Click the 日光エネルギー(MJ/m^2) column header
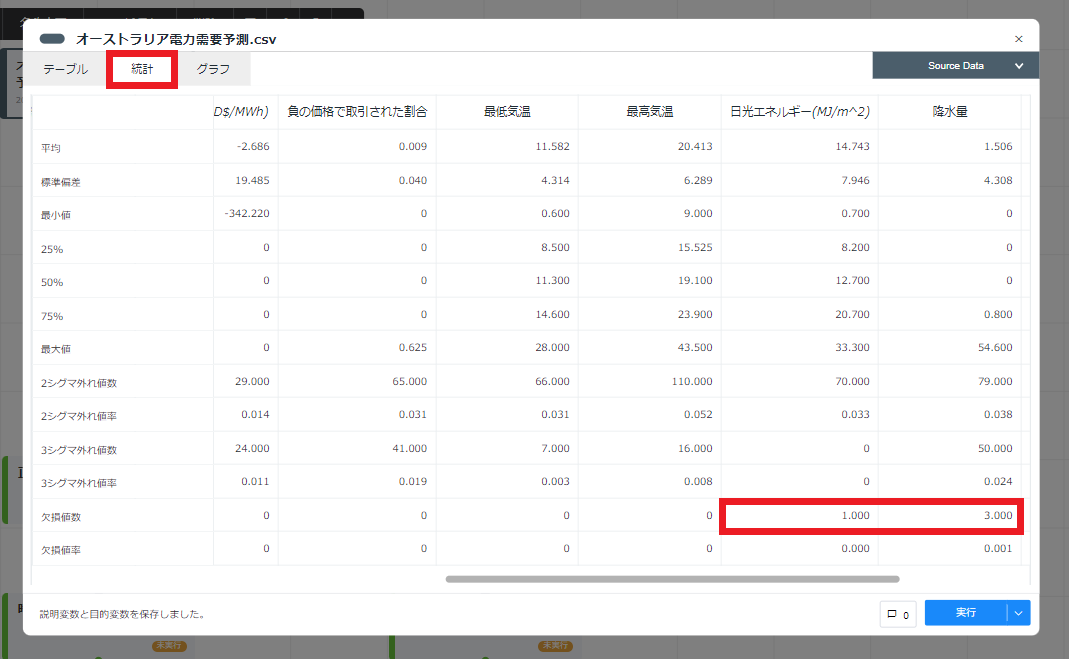Viewport: 1069px width, 659px height. pyautogui.click(x=799, y=112)
